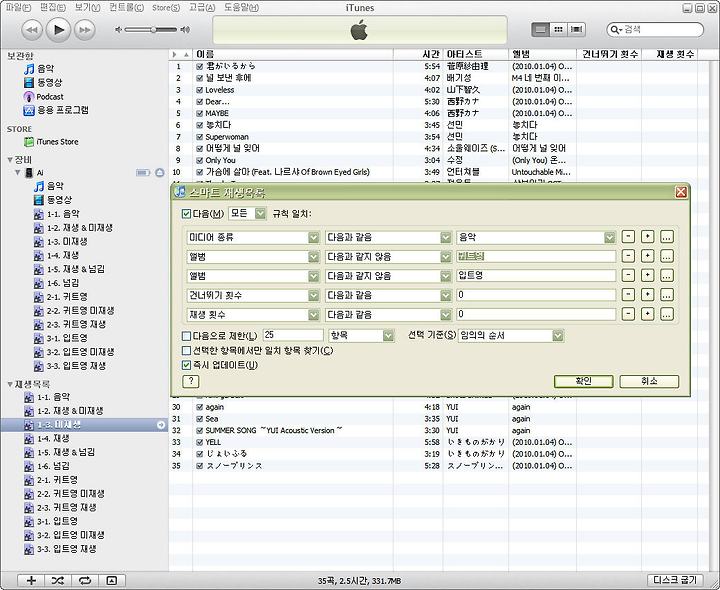
Task: Click the 디스크 굽기 button
Action: [675, 580]
